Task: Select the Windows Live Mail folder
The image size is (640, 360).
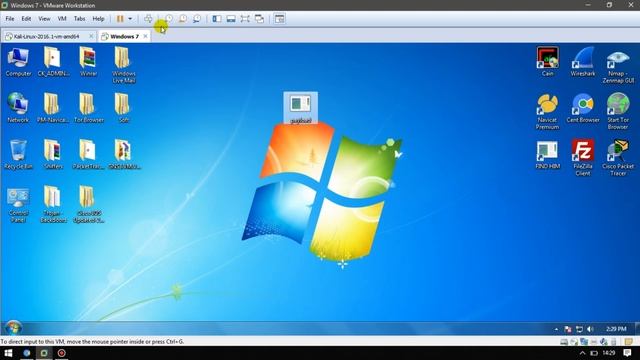Action: click(x=123, y=65)
